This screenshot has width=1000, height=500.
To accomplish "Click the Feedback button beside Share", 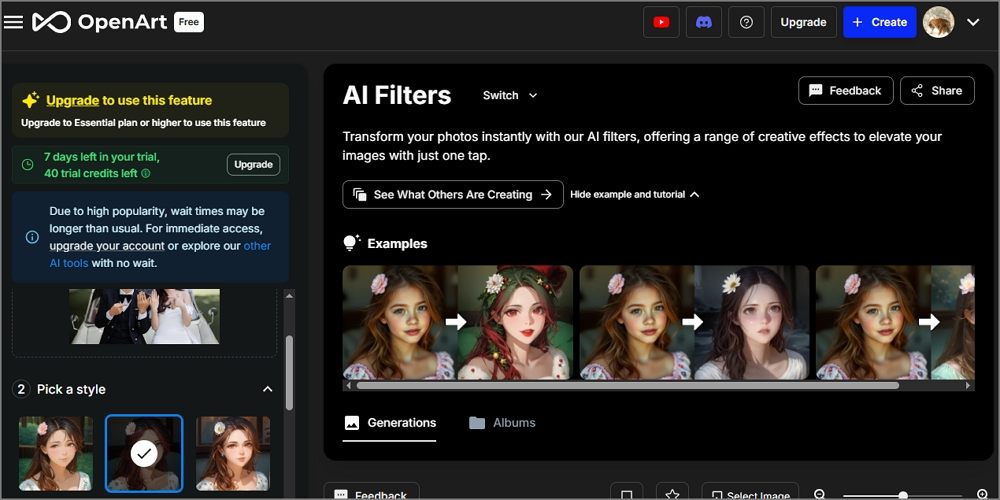I will (x=846, y=91).
